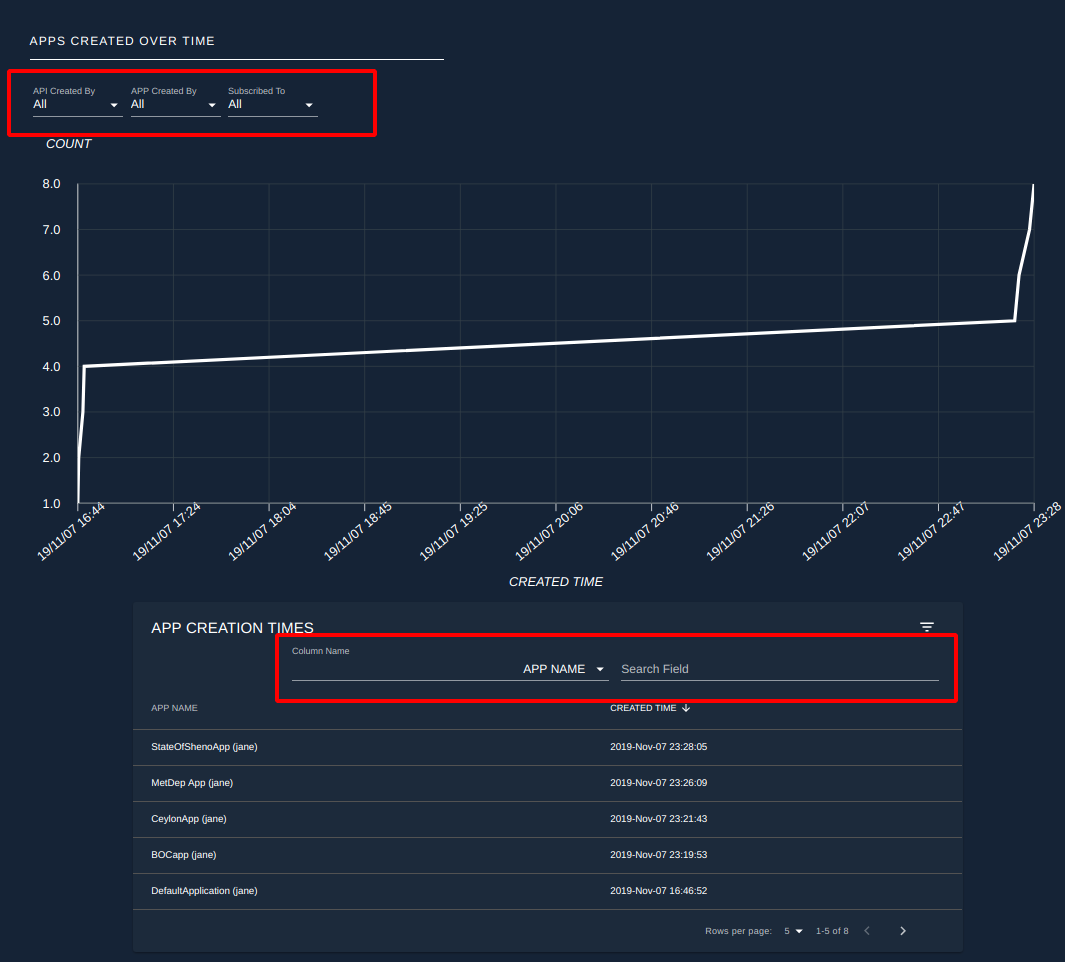This screenshot has height=962, width=1065.
Task: Click the Created Time sort arrow
Action: [686, 708]
